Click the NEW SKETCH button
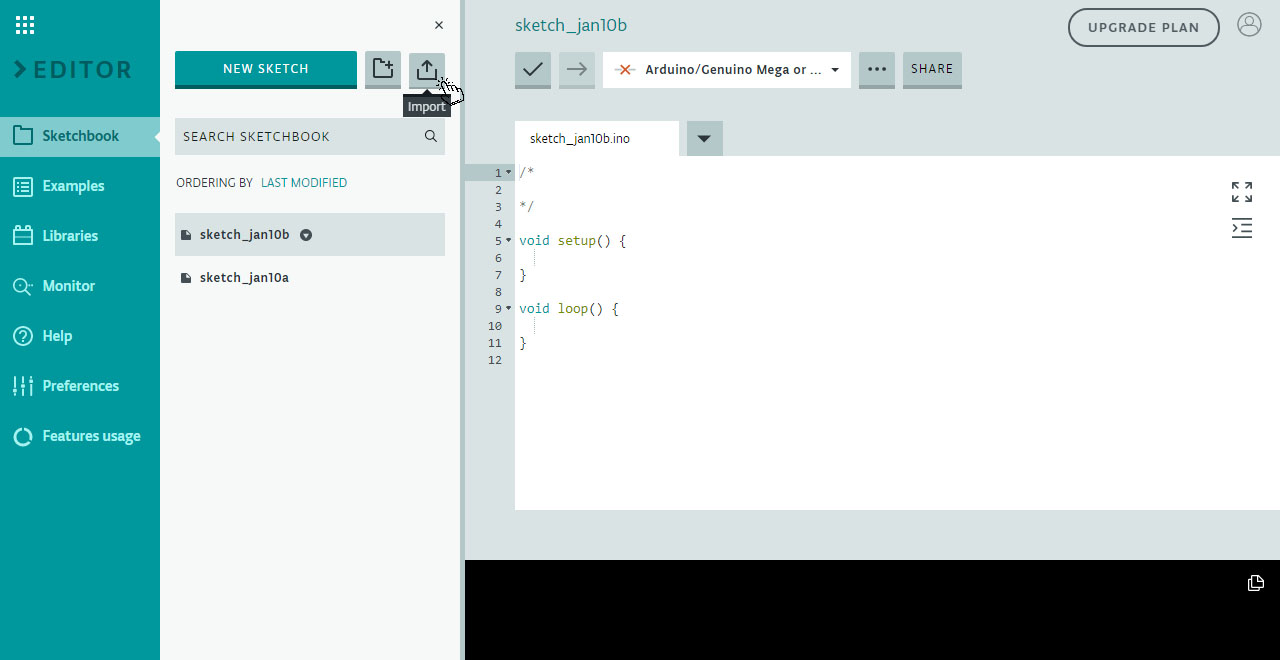Screen dimensions: 1280x660 tap(266, 69)
